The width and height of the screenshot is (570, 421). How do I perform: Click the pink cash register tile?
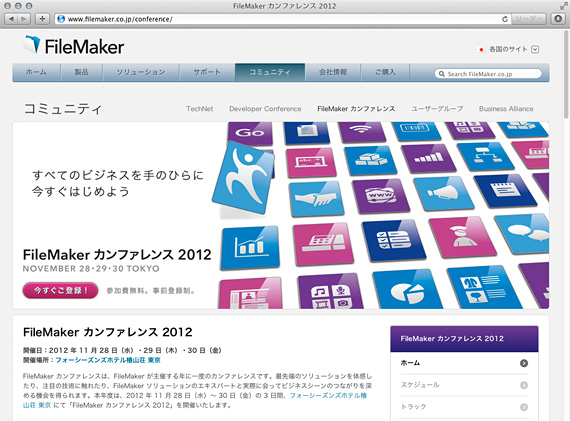click(x=323, y=243)
